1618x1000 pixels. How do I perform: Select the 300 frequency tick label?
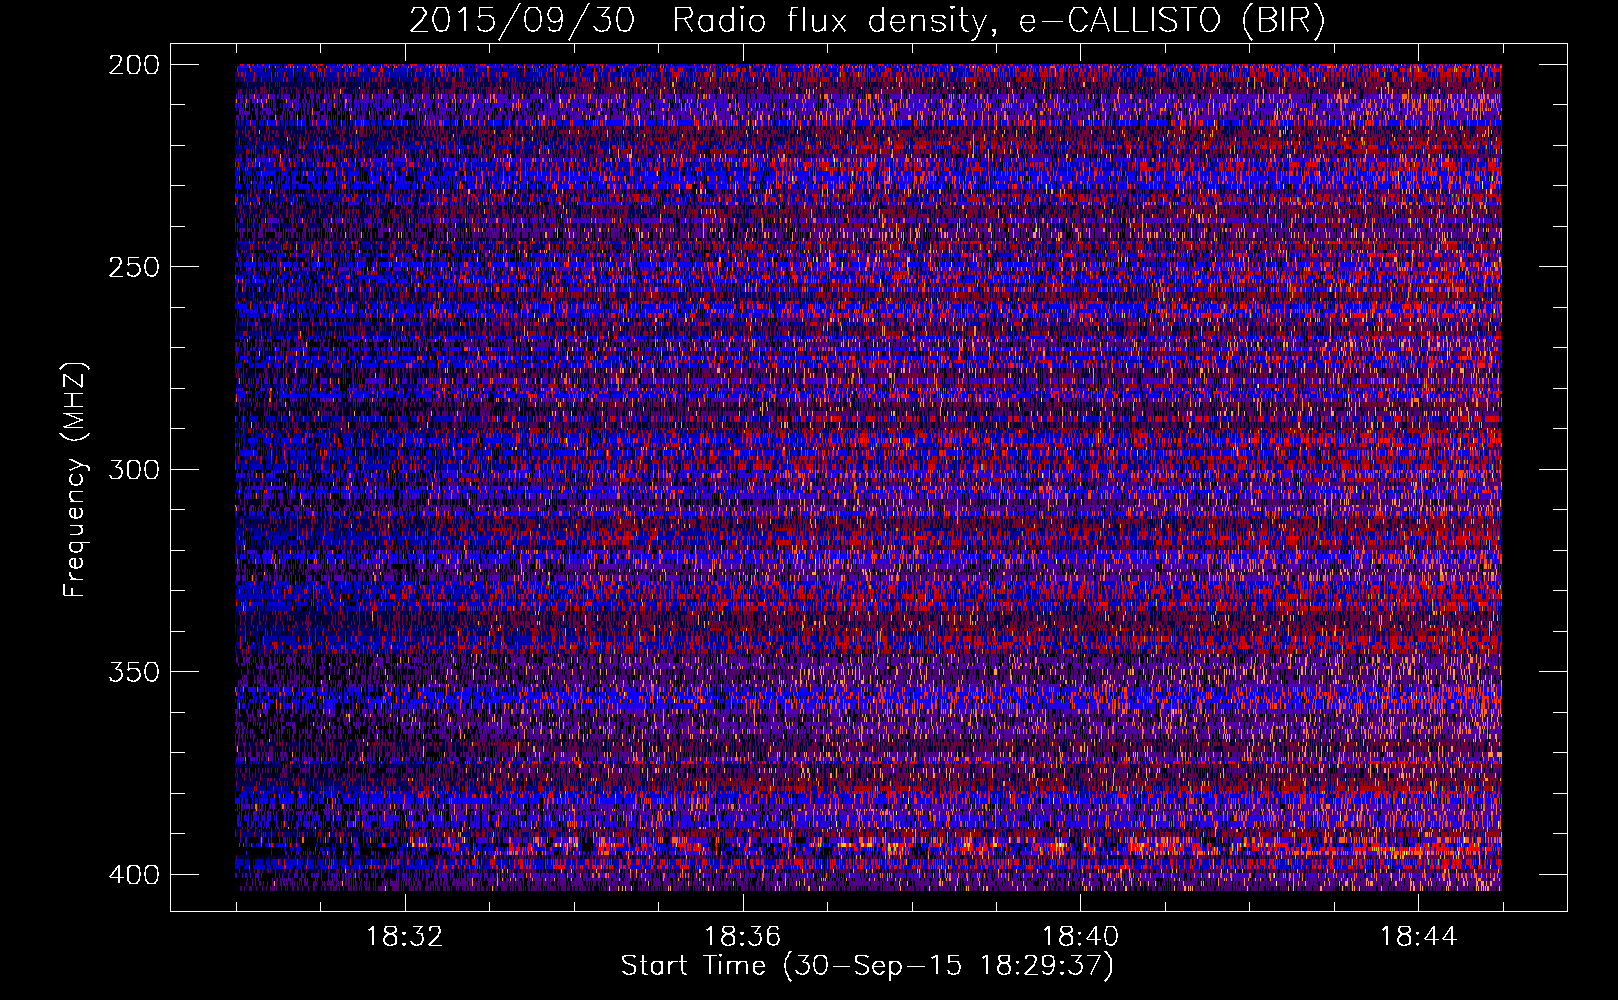[133, 469]
